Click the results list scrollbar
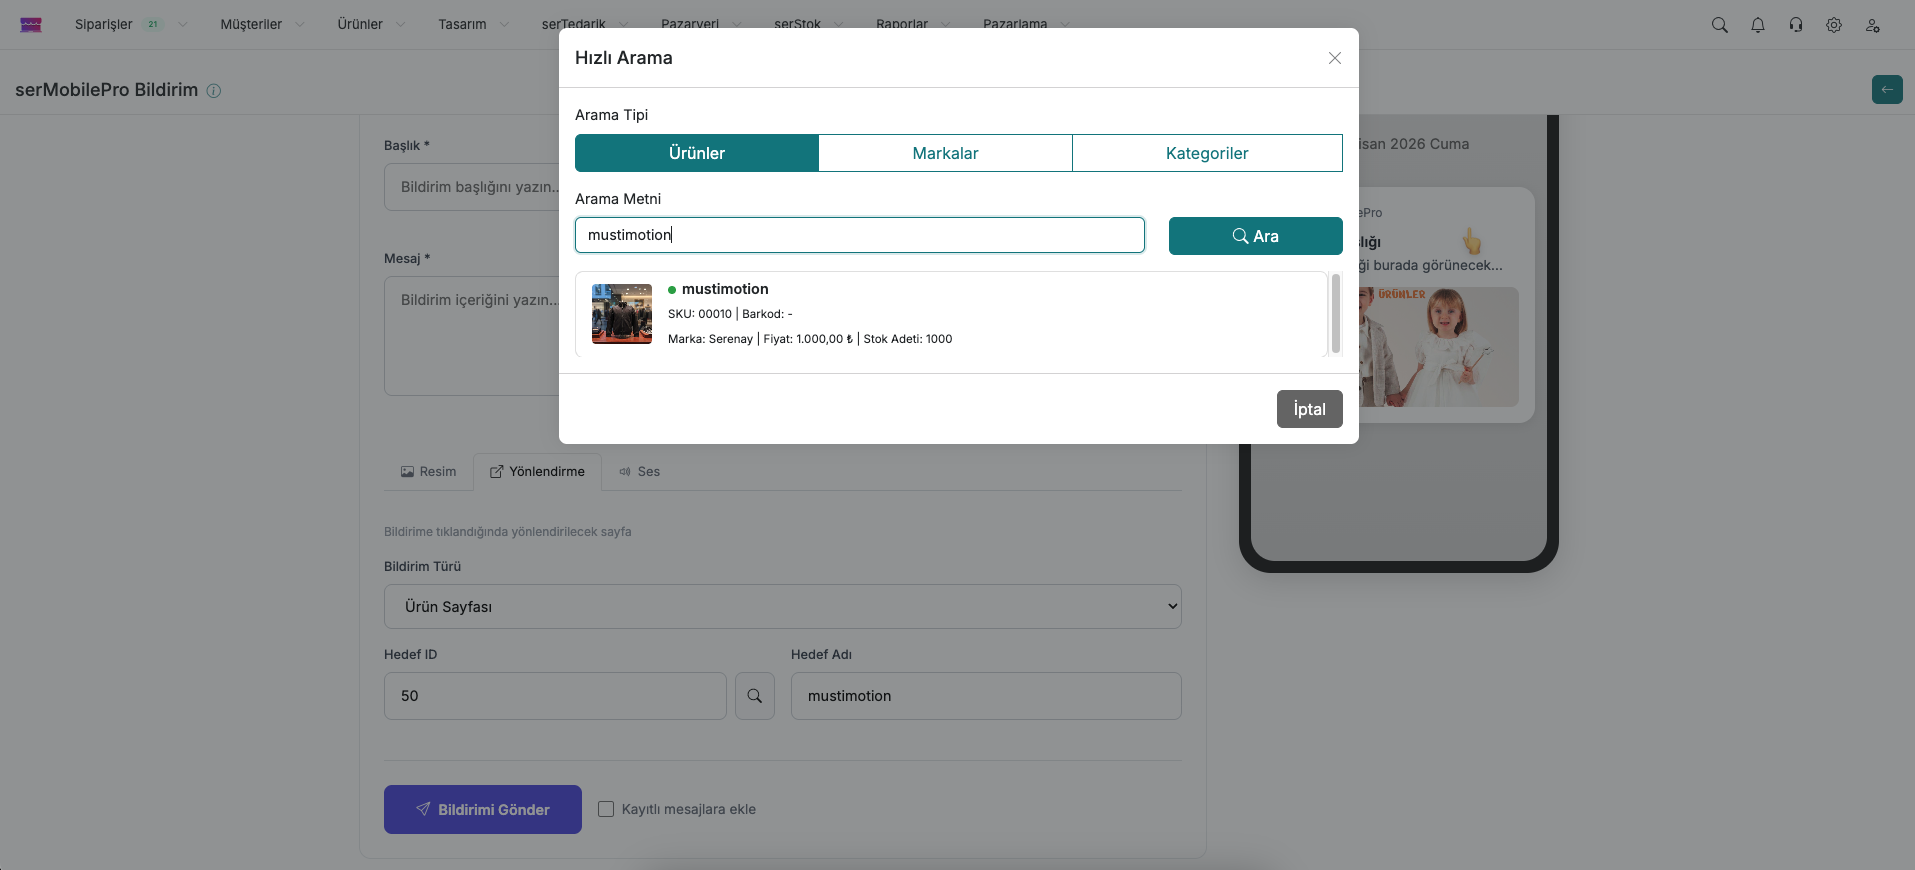This screenshot has height=870, width=1915. 1335,314
